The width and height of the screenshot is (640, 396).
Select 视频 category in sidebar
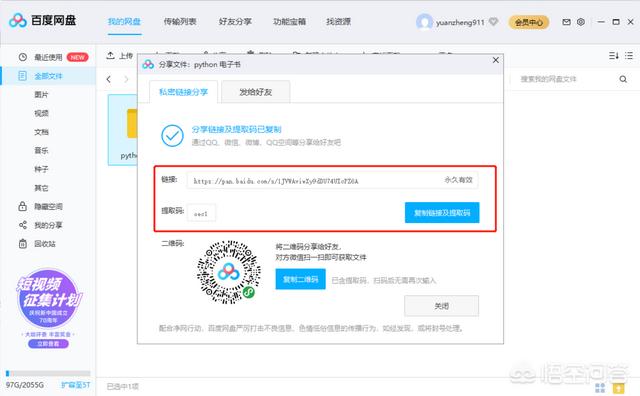41,113
